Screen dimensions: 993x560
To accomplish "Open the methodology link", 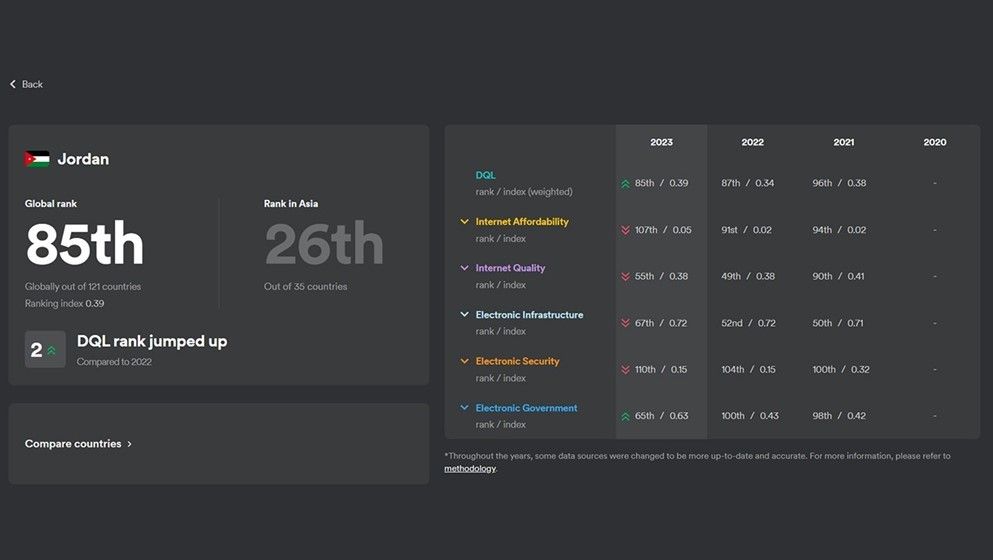I will point(470,469).
